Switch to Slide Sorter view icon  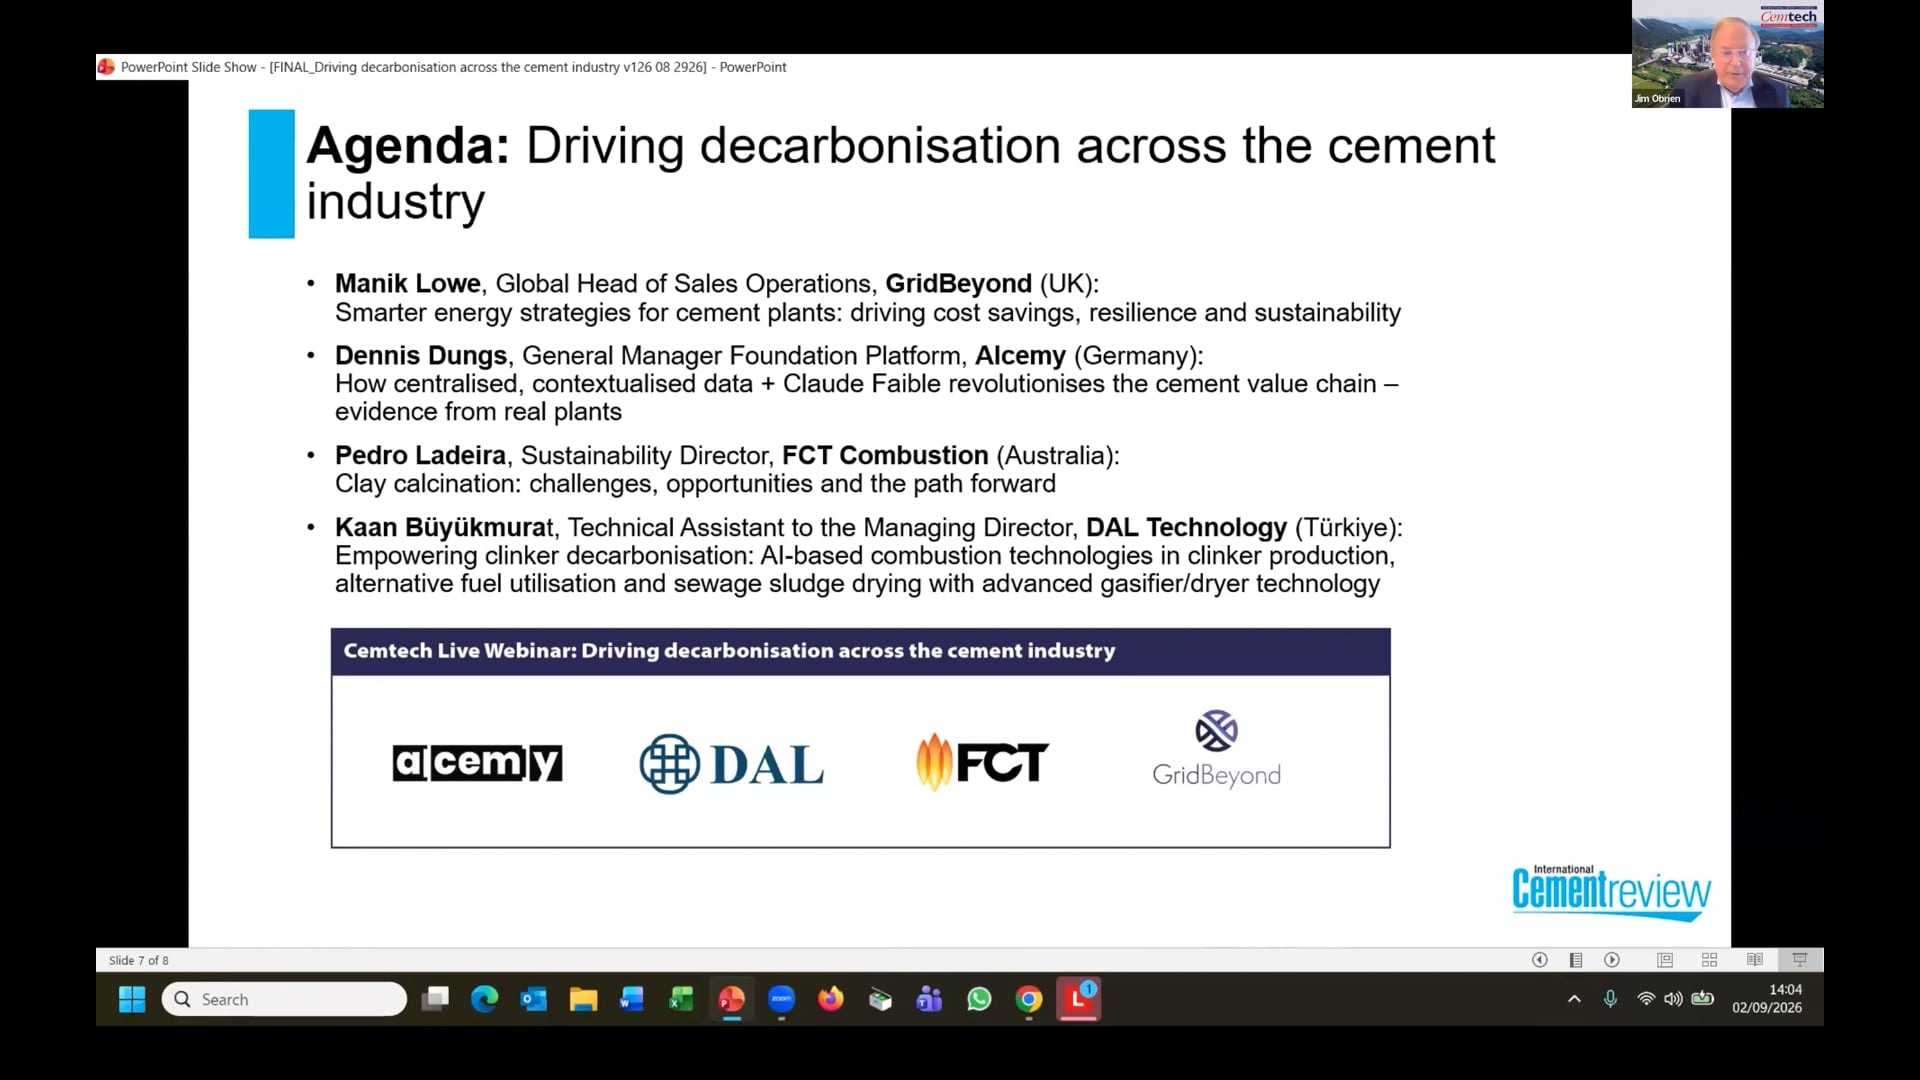click(1710, 960)
